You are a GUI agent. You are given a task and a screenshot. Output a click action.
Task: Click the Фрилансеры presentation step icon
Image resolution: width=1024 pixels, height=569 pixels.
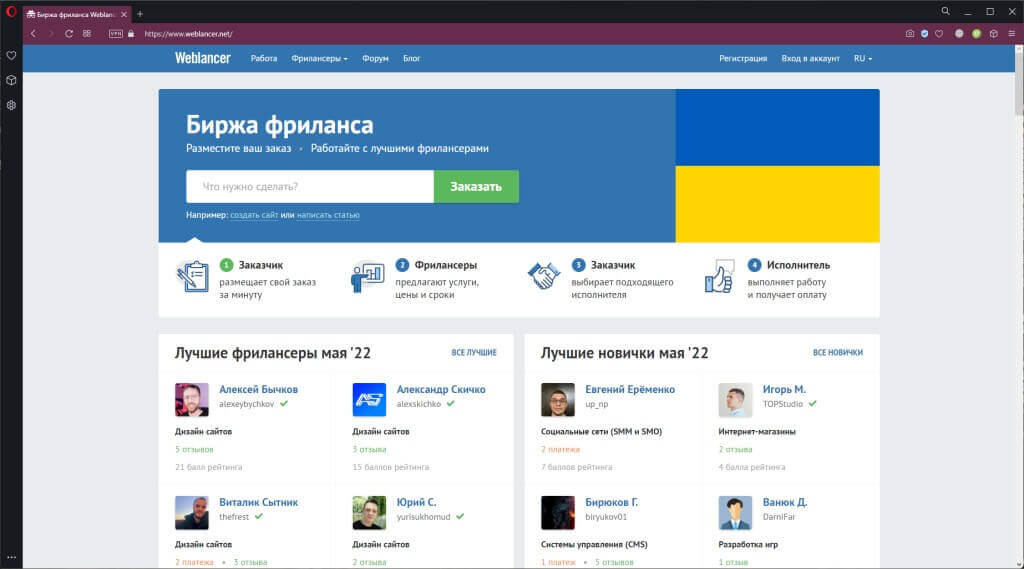[368, 277]
